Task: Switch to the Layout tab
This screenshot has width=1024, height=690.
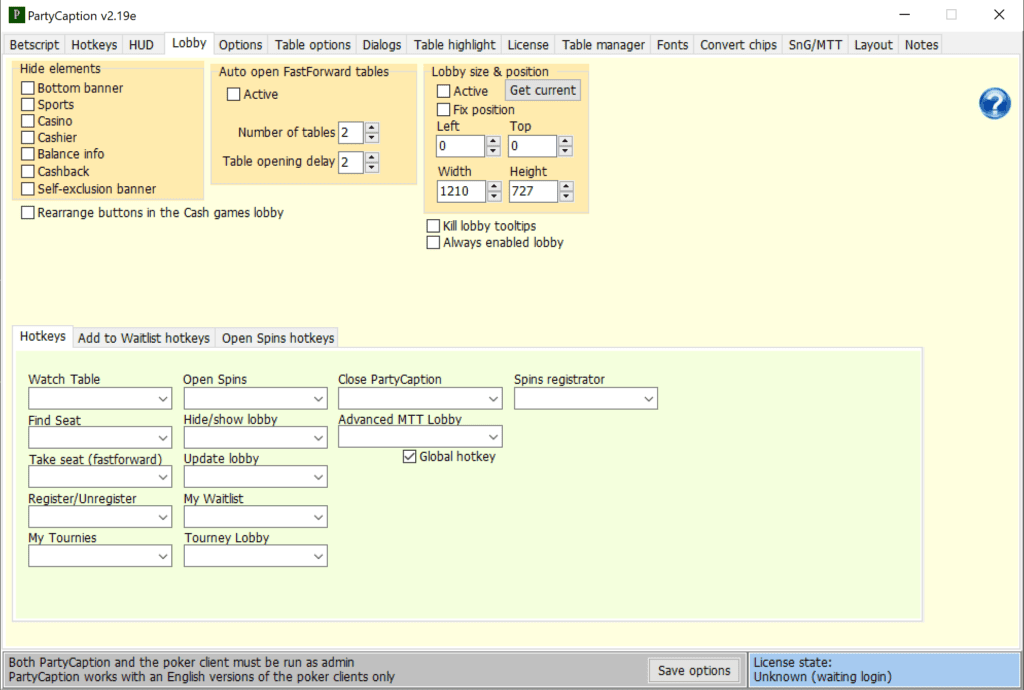Action: (873, 44)
